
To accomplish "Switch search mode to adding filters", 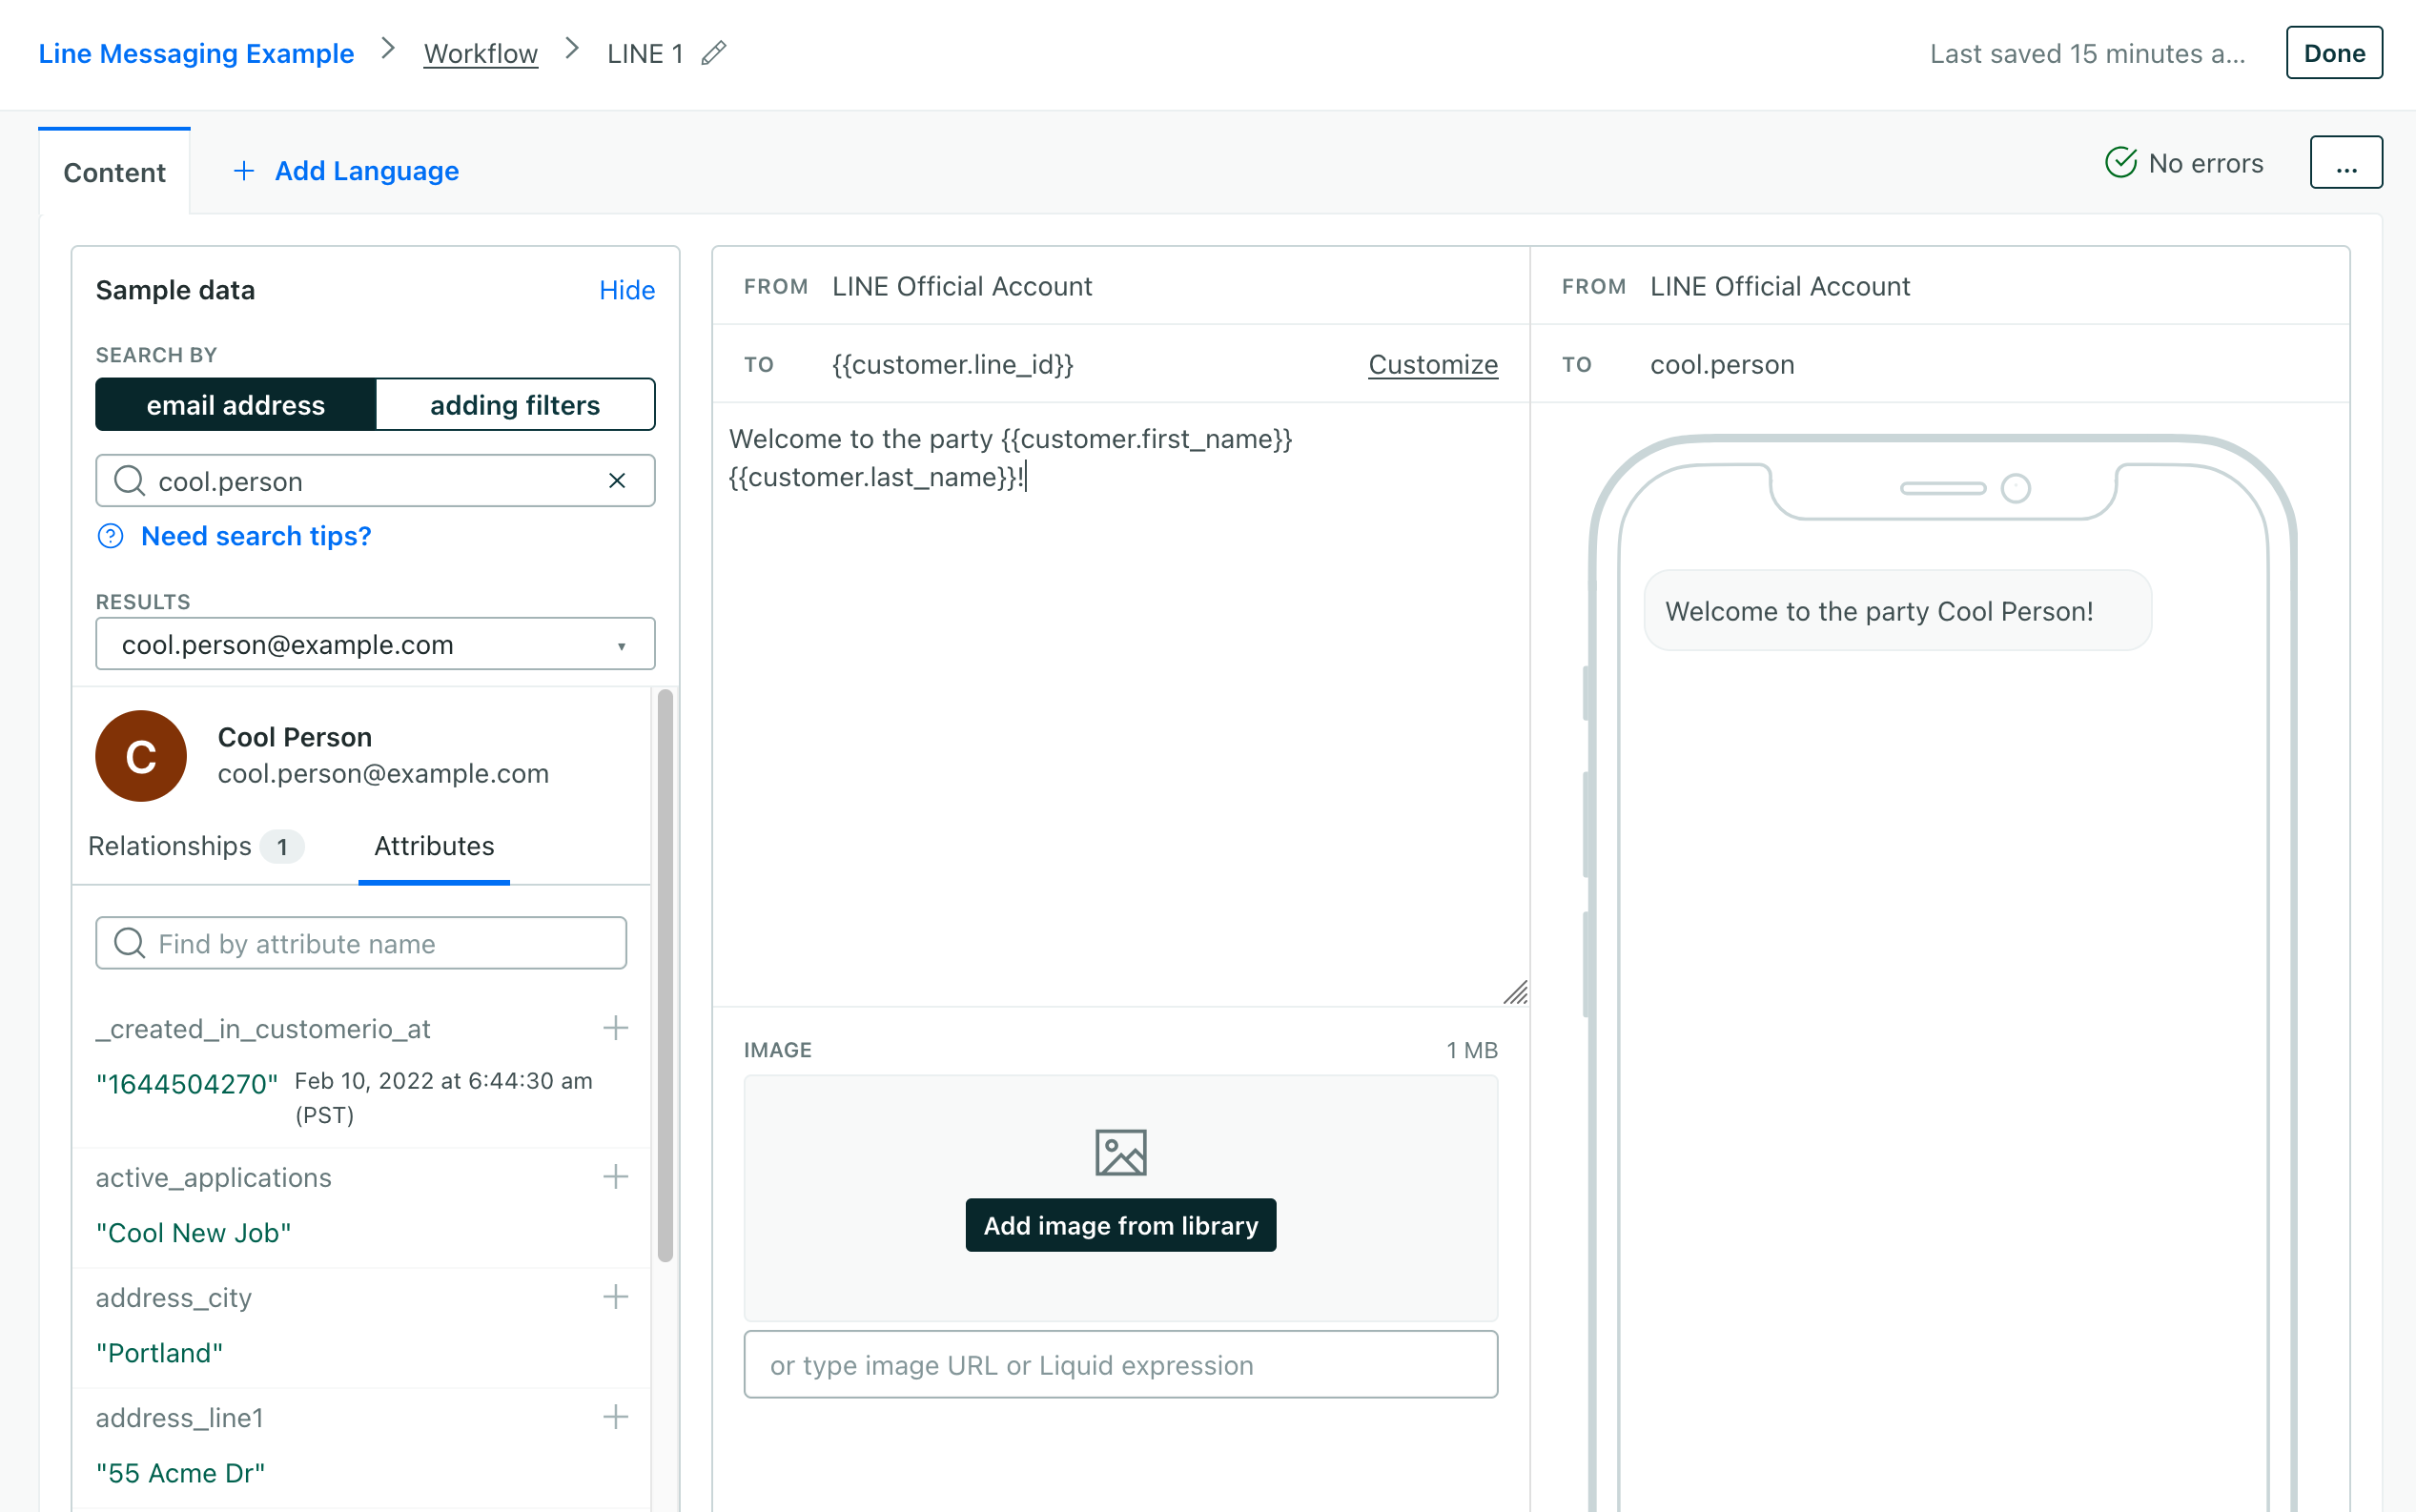I will [514, 405].
